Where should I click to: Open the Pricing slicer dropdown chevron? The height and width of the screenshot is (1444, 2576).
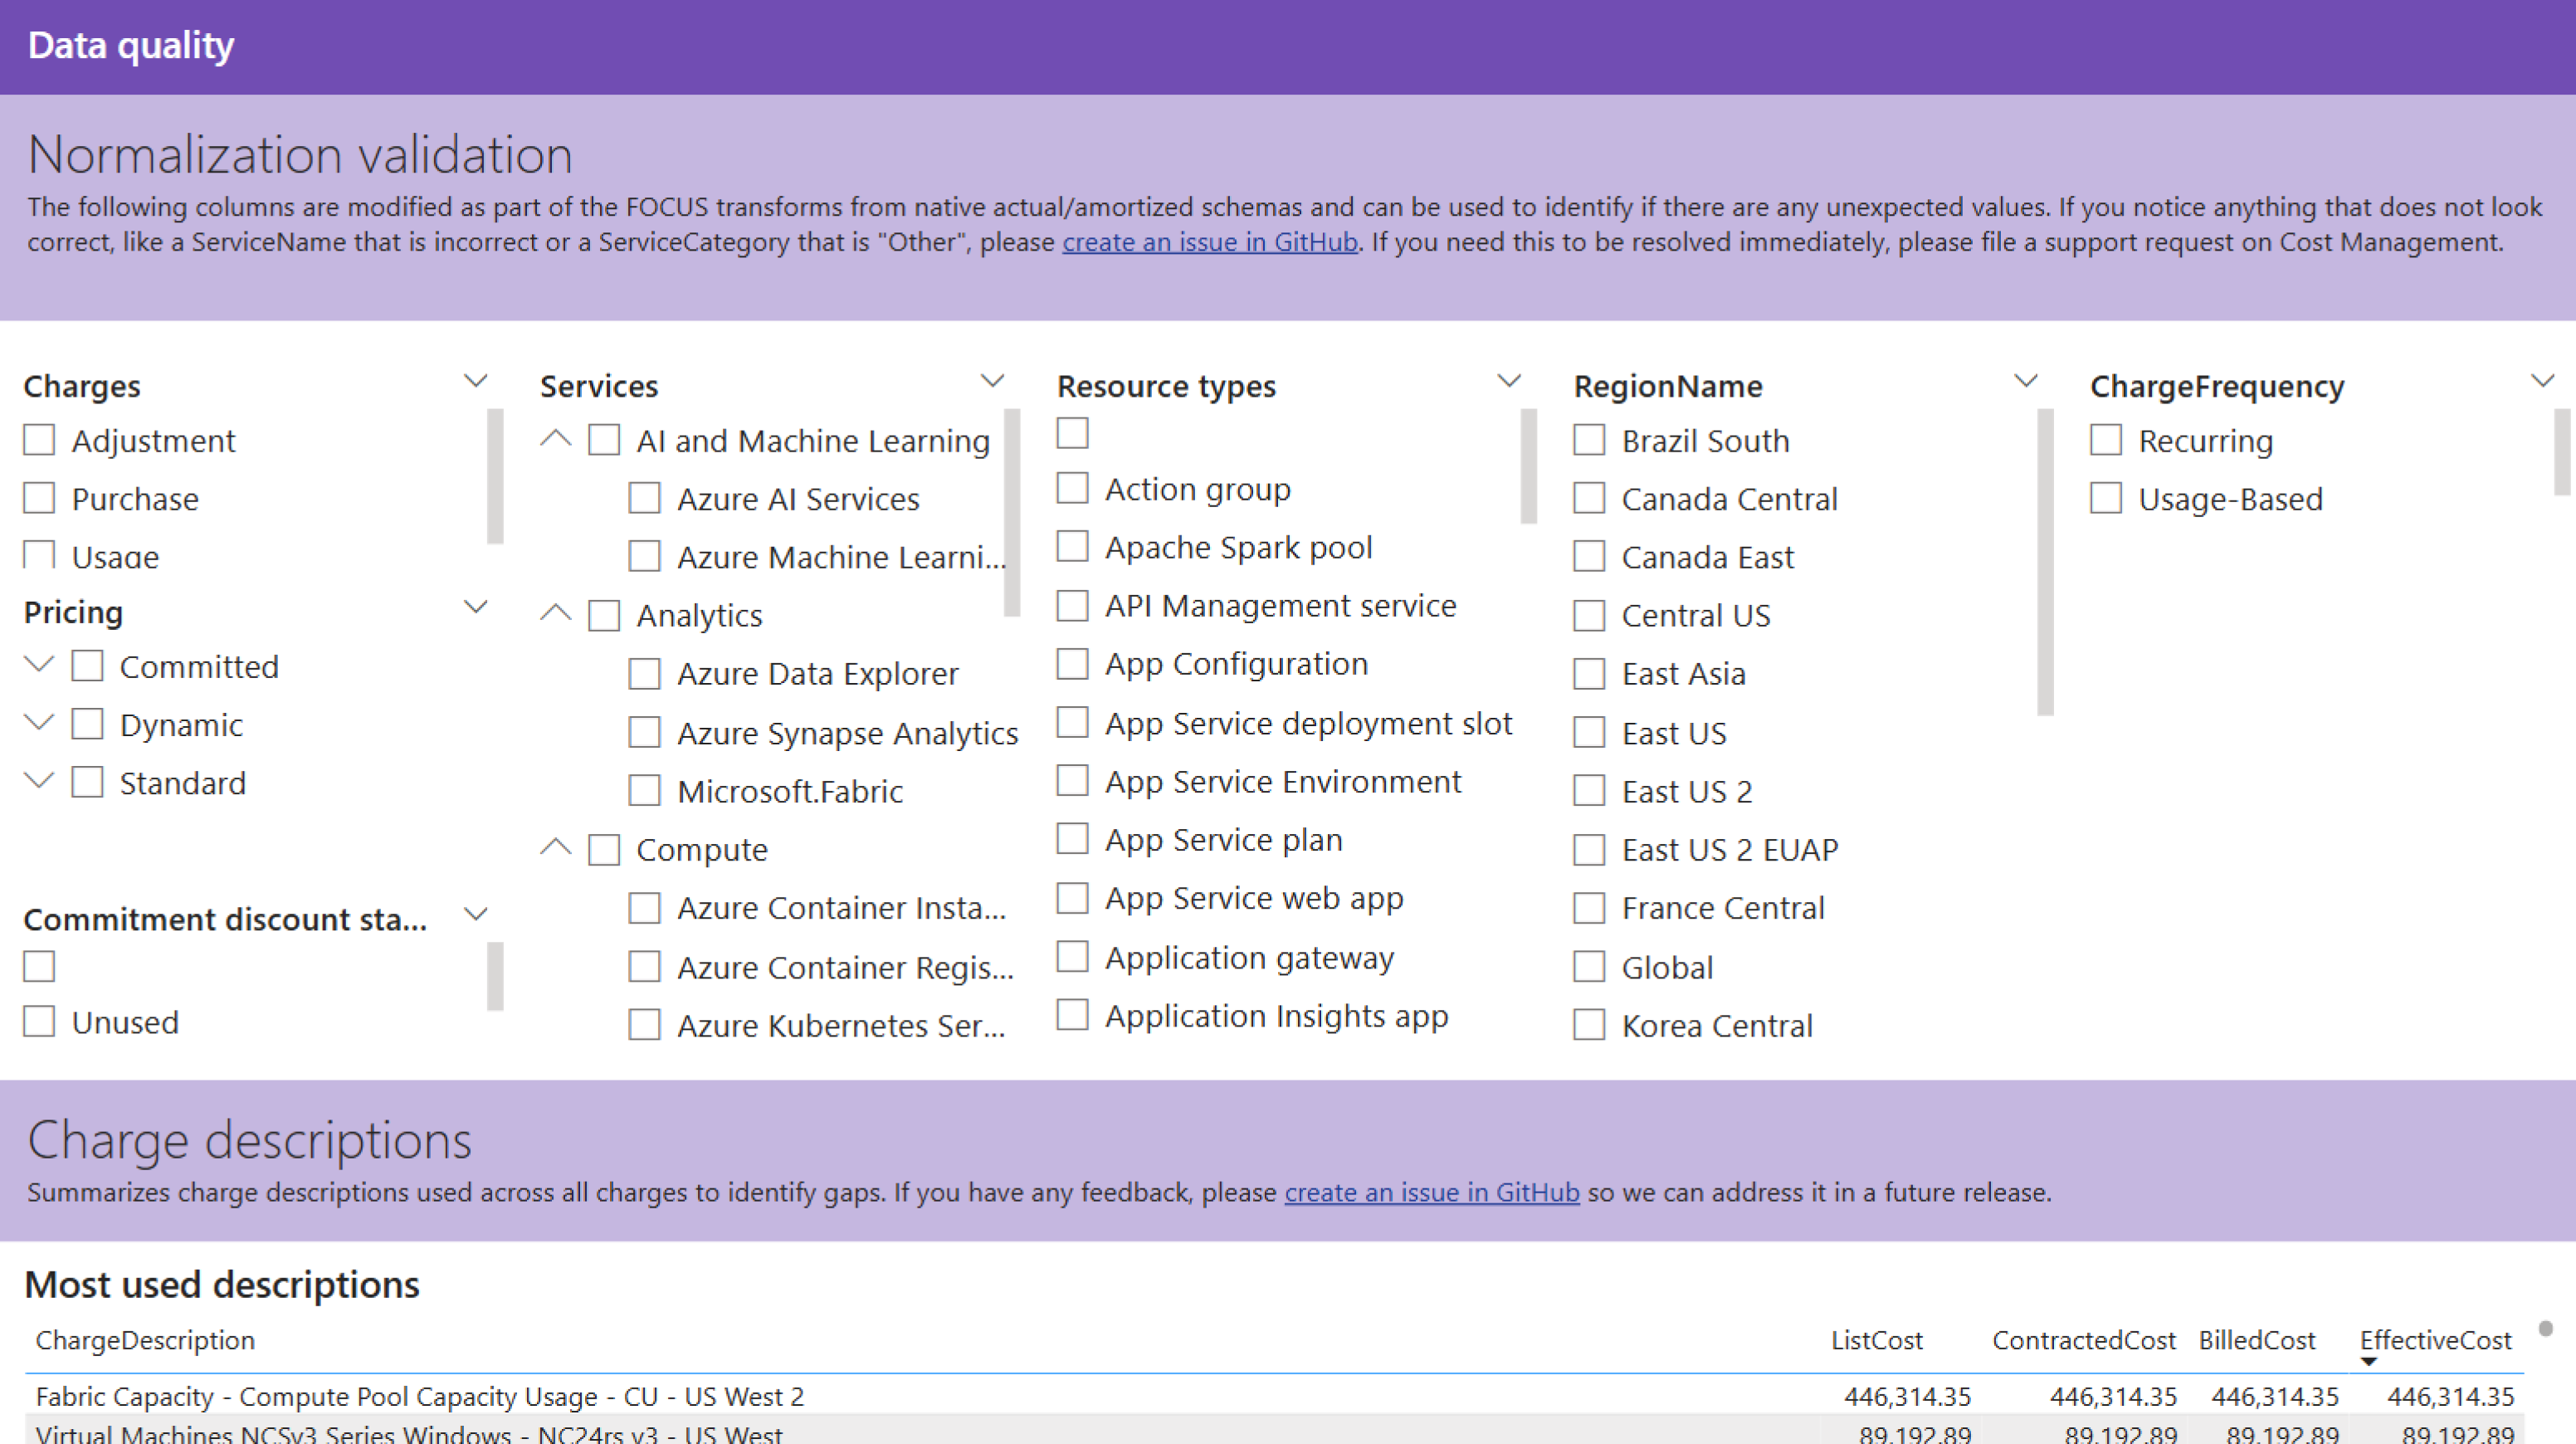[476, 607]
